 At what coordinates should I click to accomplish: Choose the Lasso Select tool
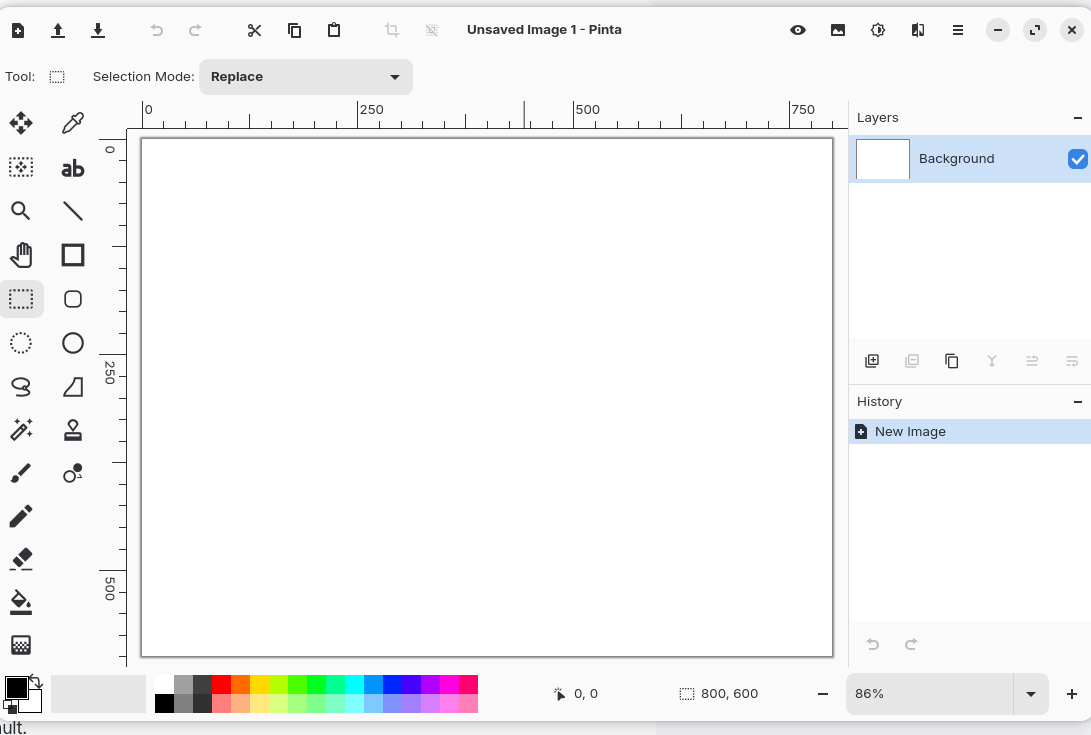[21, 387]
